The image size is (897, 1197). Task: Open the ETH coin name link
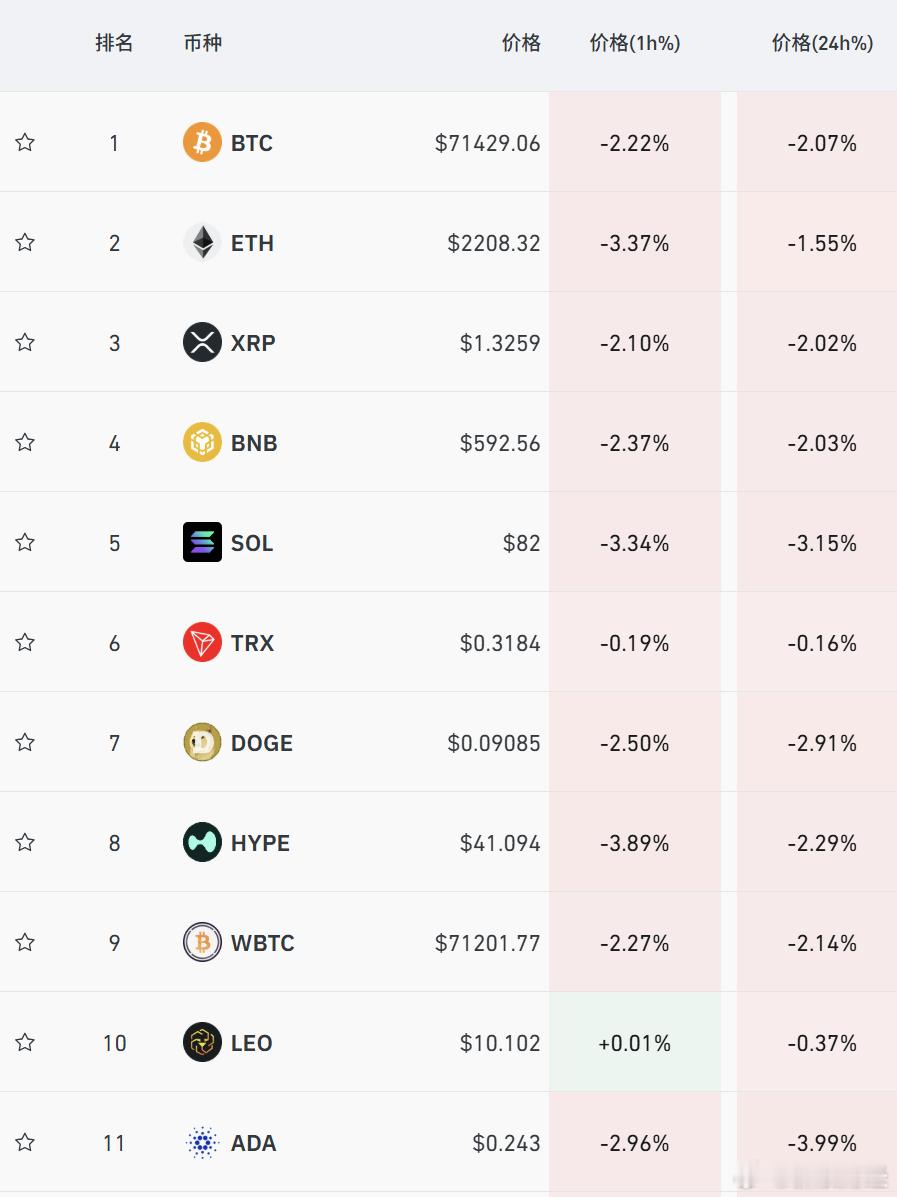(x=252, y=243)
